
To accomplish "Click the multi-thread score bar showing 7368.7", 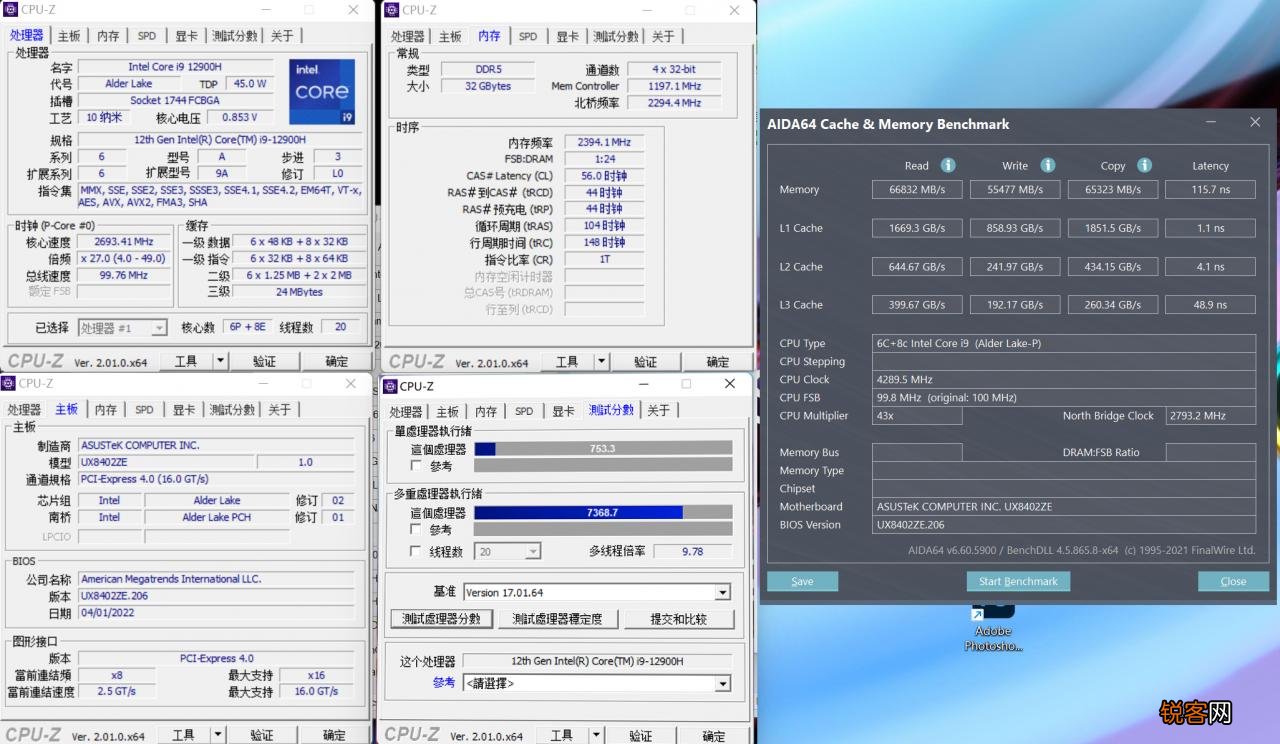I will point(603,513).
